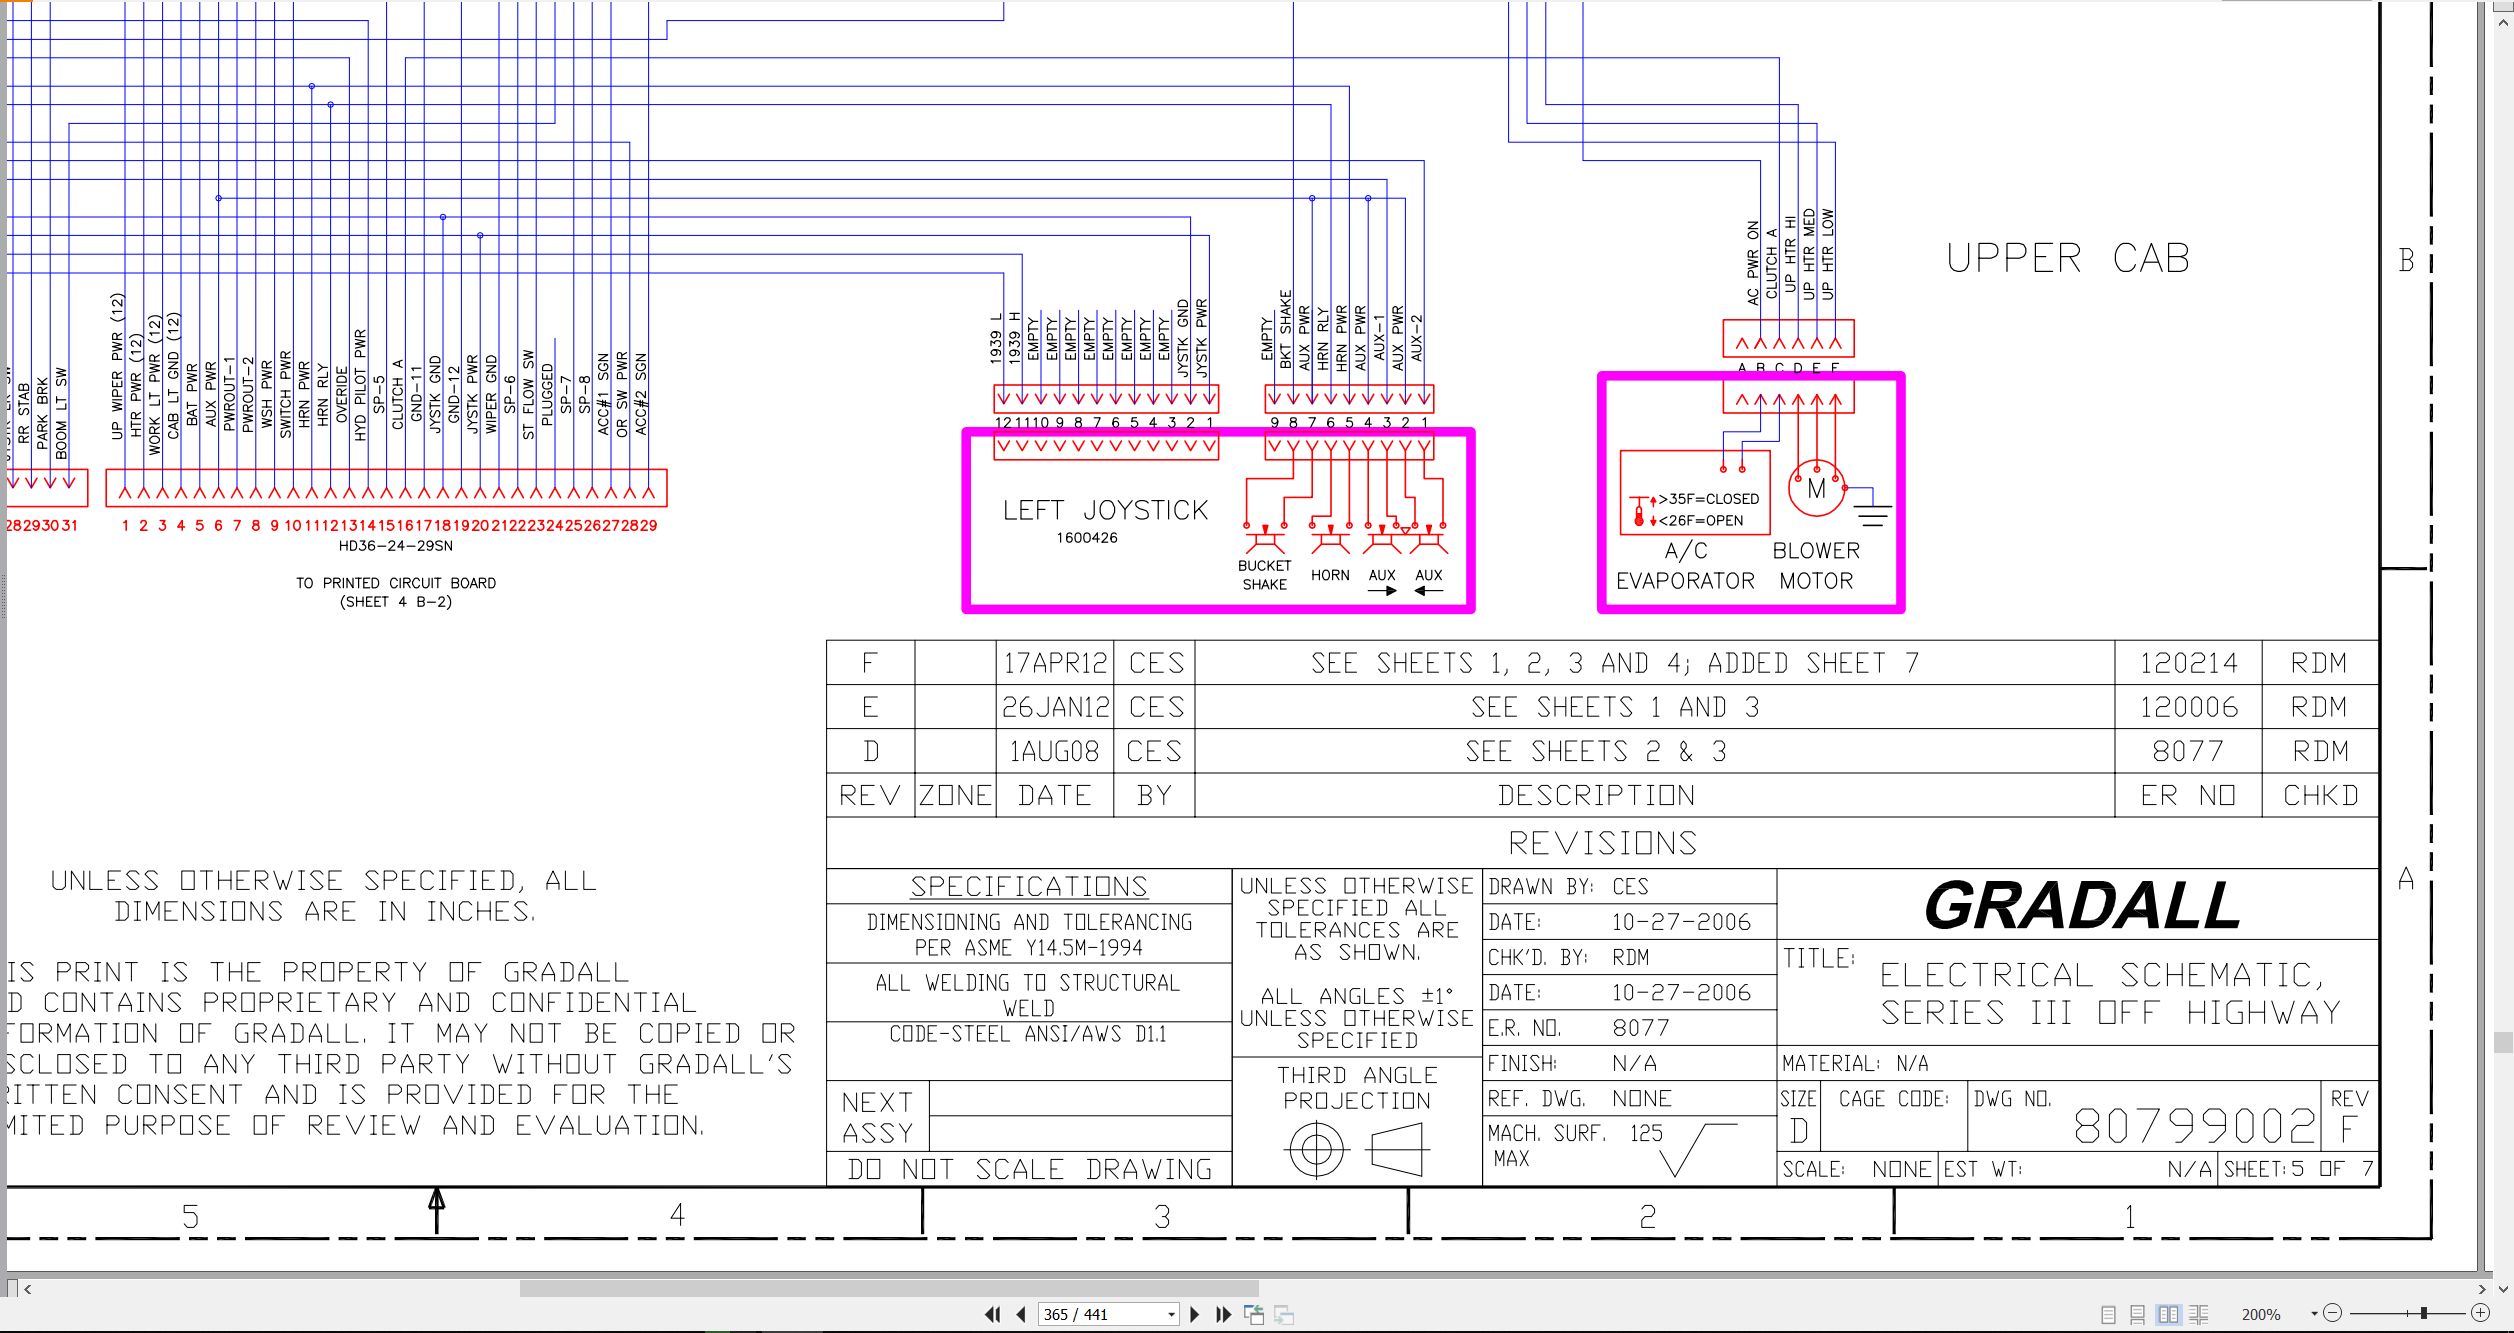This screenshot has height=1333, width=2514.
Task: Click the part number 1600426
Action: [1087, 538]
